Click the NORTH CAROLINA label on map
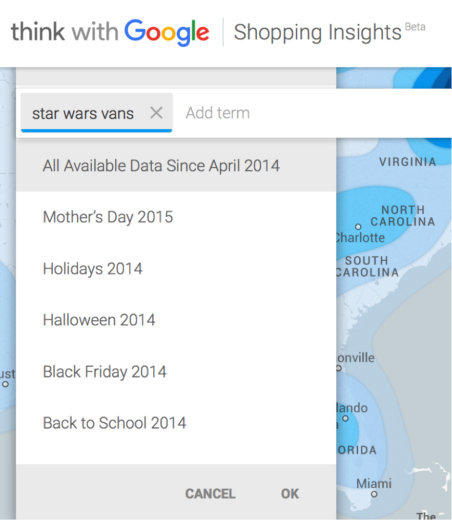Screen dimensions: 452x520 pos(403,216)
